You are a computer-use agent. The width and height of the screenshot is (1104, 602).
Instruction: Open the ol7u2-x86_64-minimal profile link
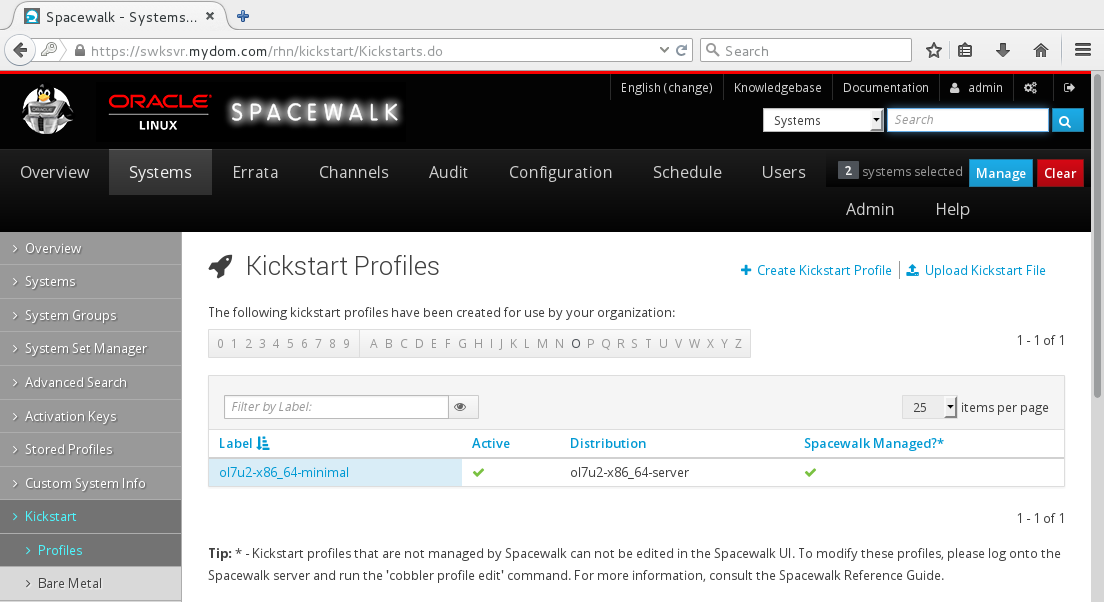(x=284, y=472)
